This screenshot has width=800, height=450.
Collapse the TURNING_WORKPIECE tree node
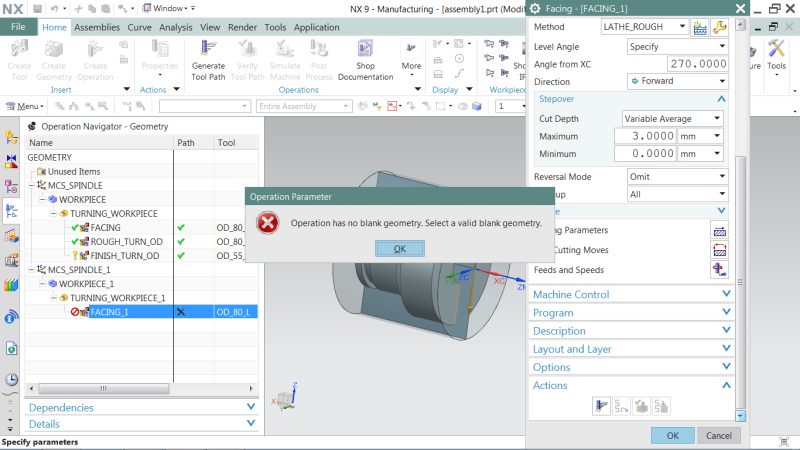(54, 214)
